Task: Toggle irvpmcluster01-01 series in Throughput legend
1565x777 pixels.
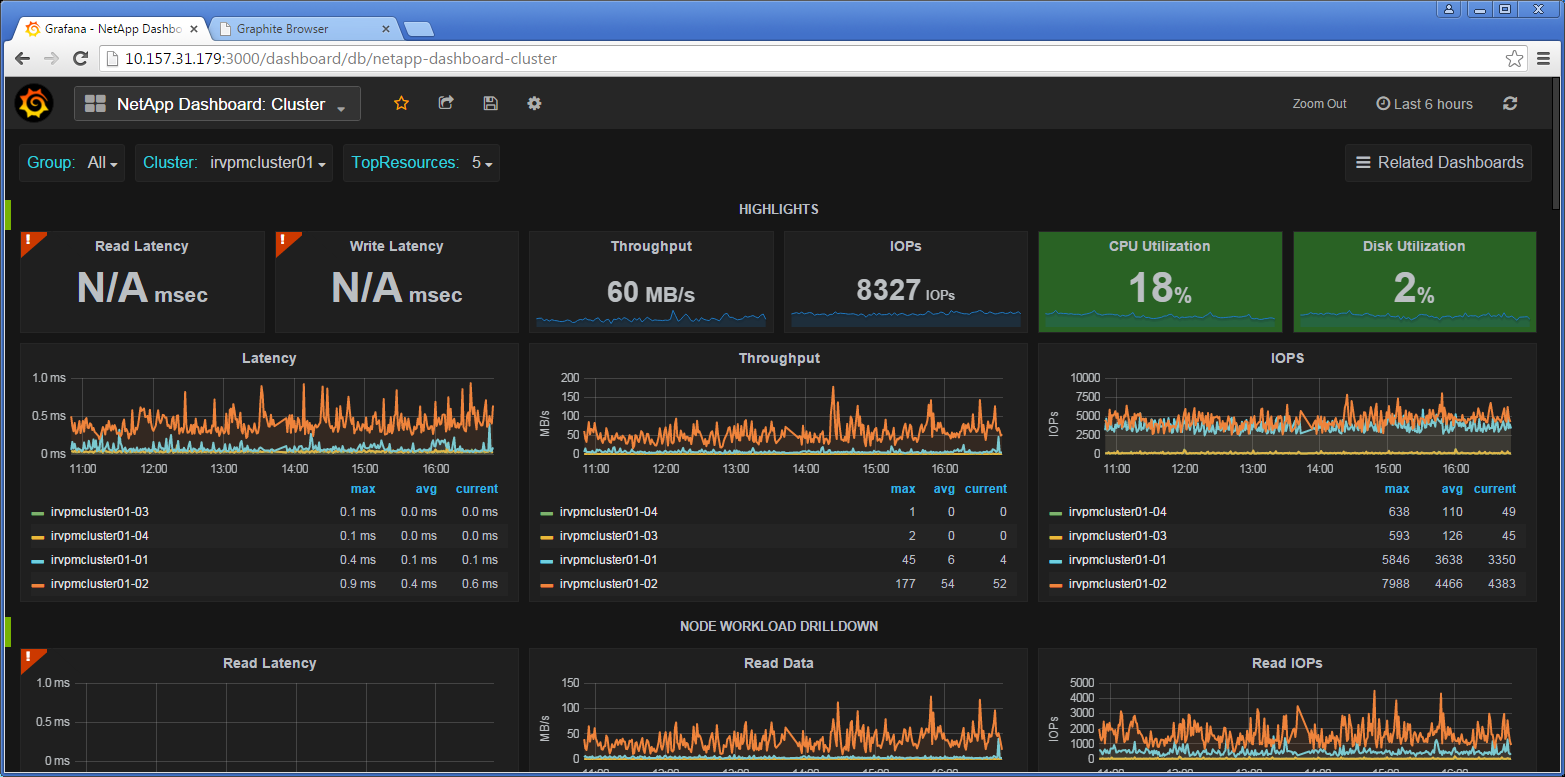Action: (608, 560)
